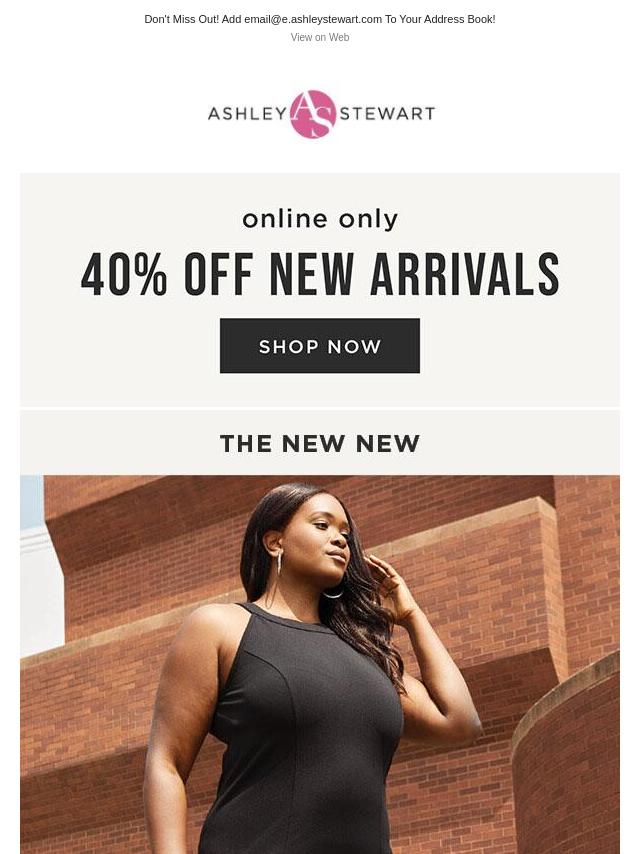Click the pink AS circle logo

click(x=313, y=114)
